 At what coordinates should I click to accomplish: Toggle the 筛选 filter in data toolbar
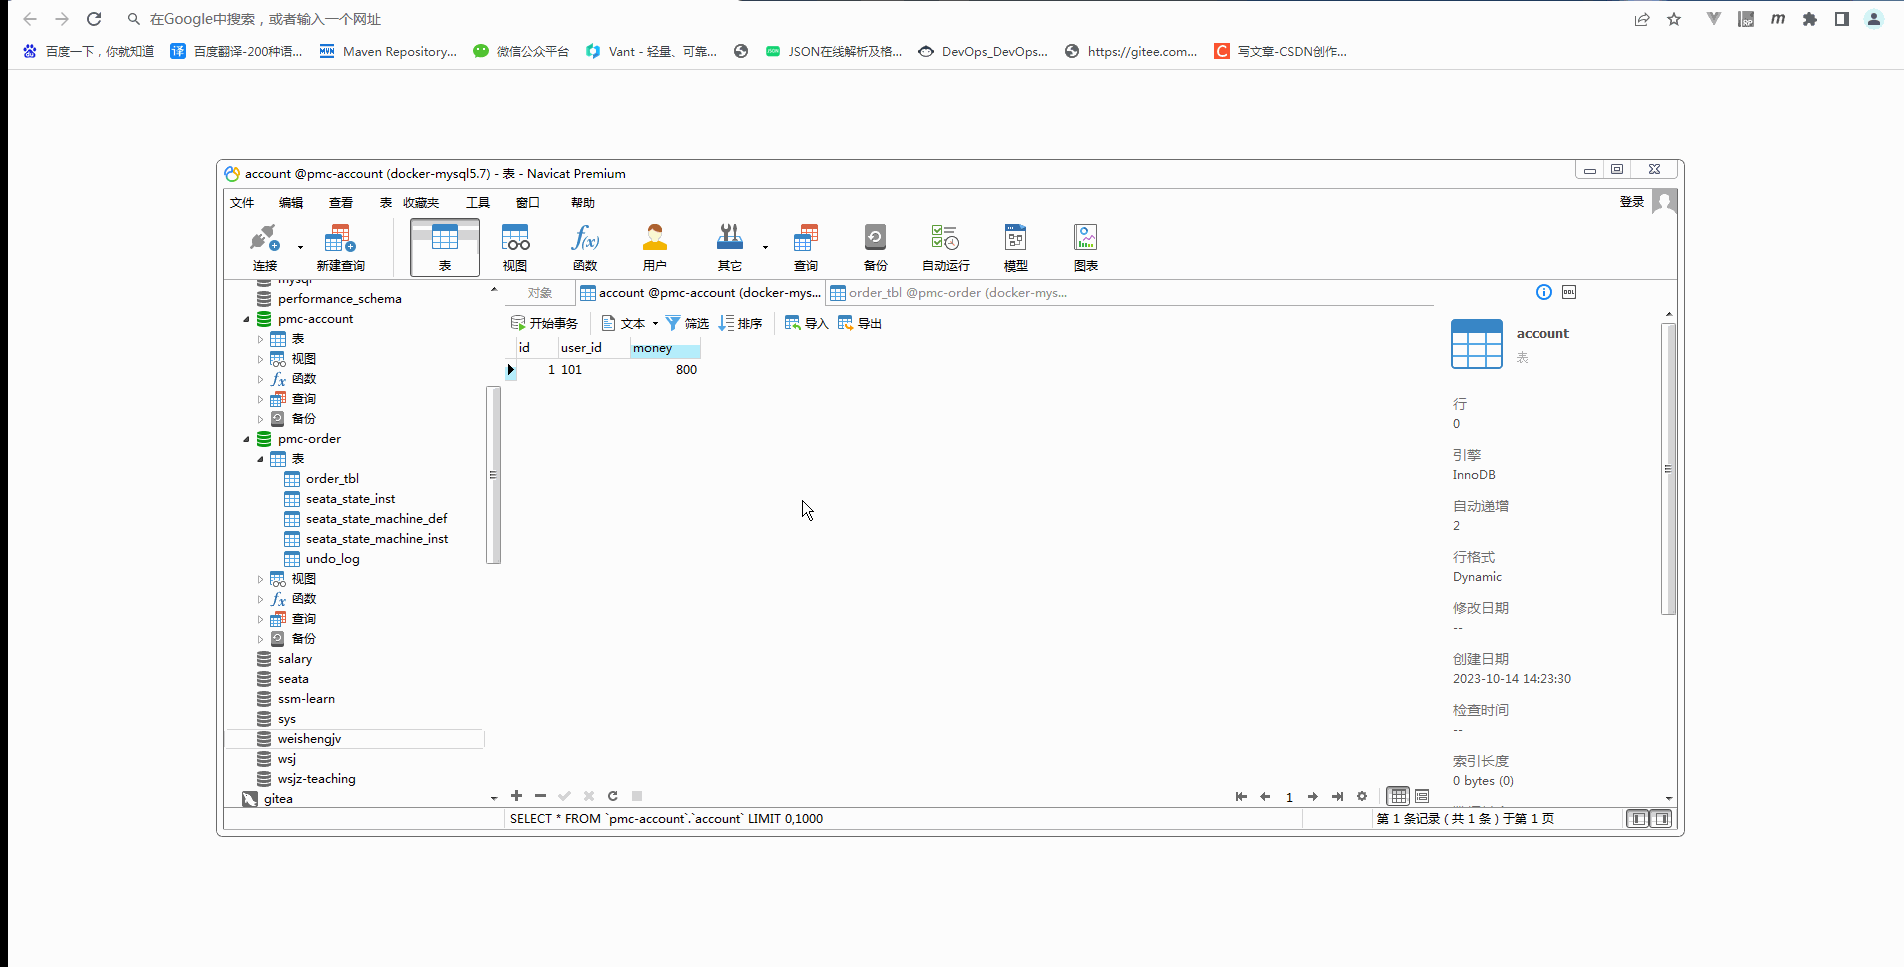[x=687, y=322]
